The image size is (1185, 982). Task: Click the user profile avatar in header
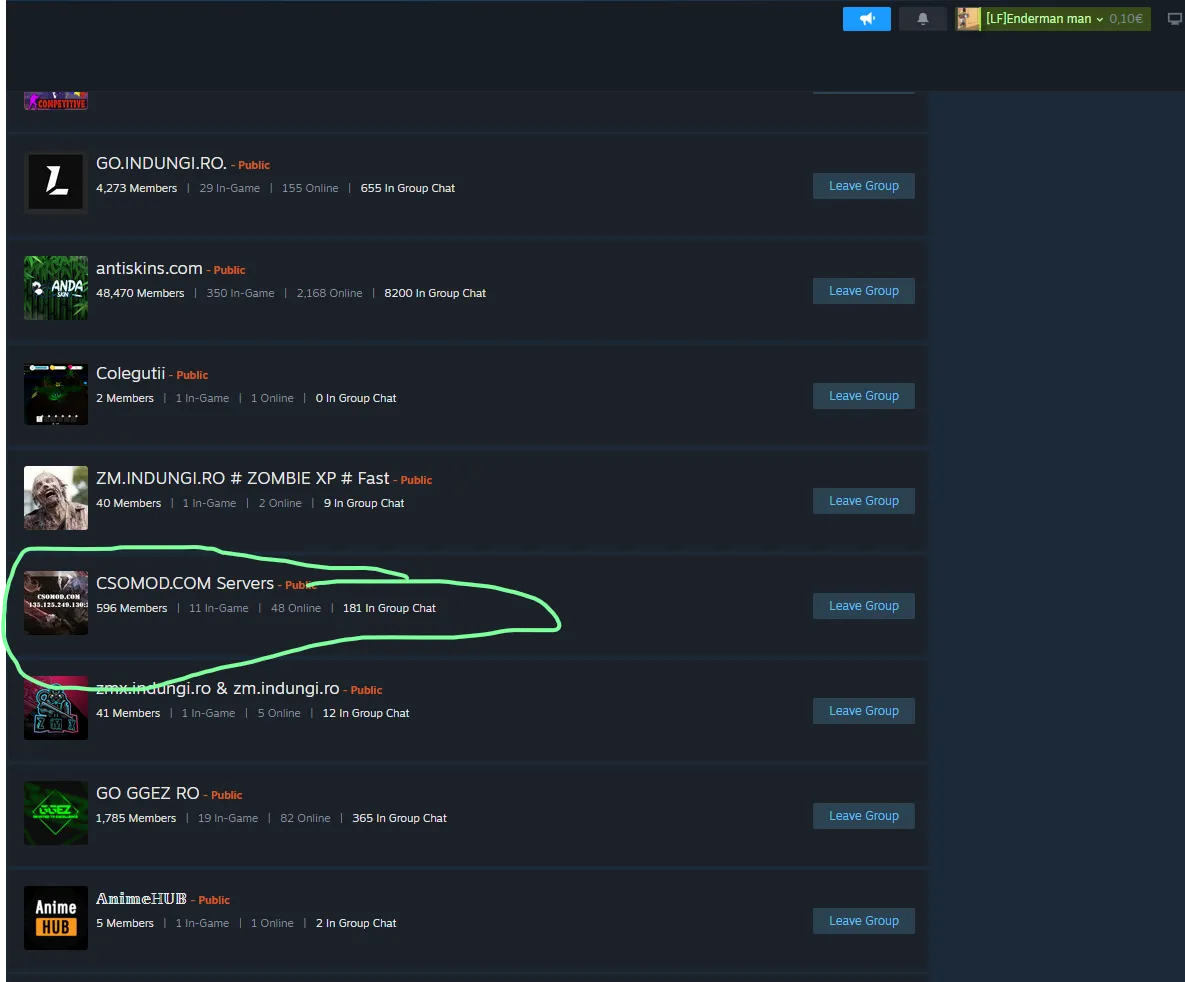[x=968, y=19]
